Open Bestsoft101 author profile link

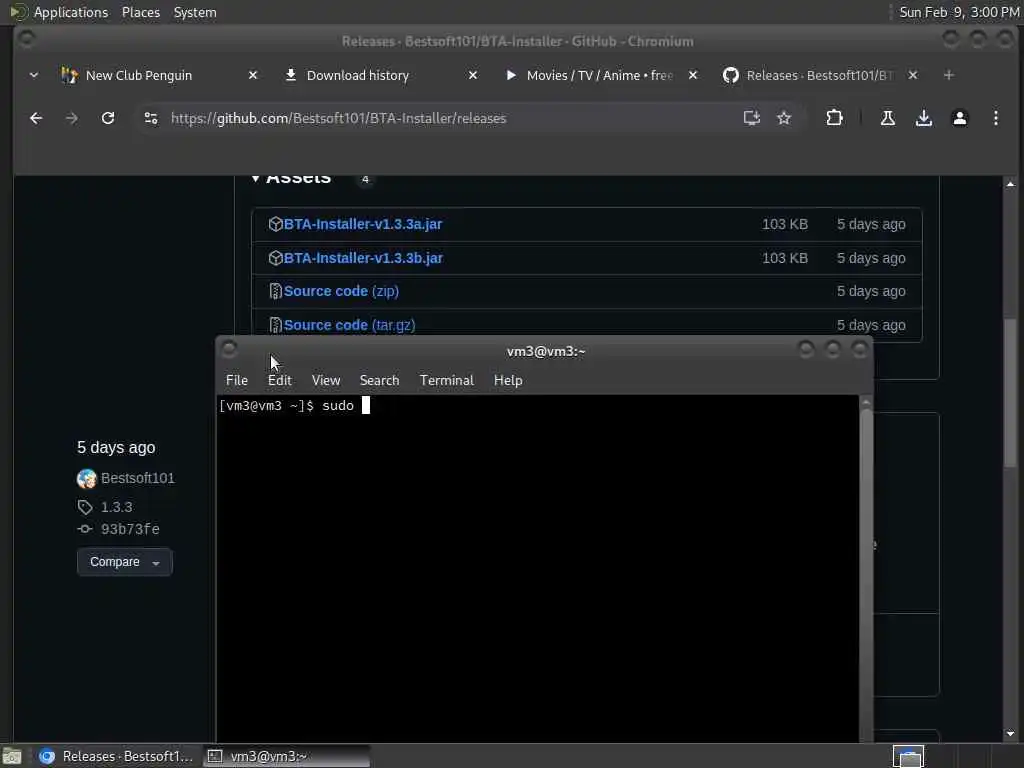(x=138, y=478)
